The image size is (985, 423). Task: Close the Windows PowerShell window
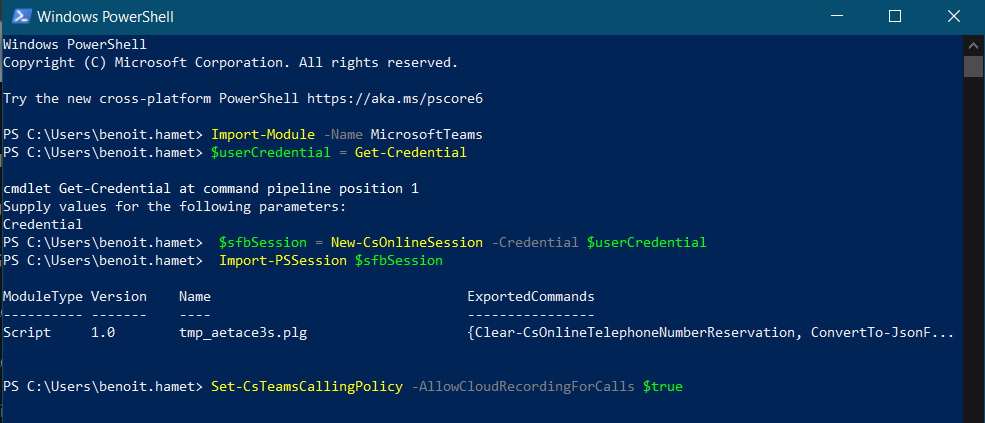tap(941, 16)
